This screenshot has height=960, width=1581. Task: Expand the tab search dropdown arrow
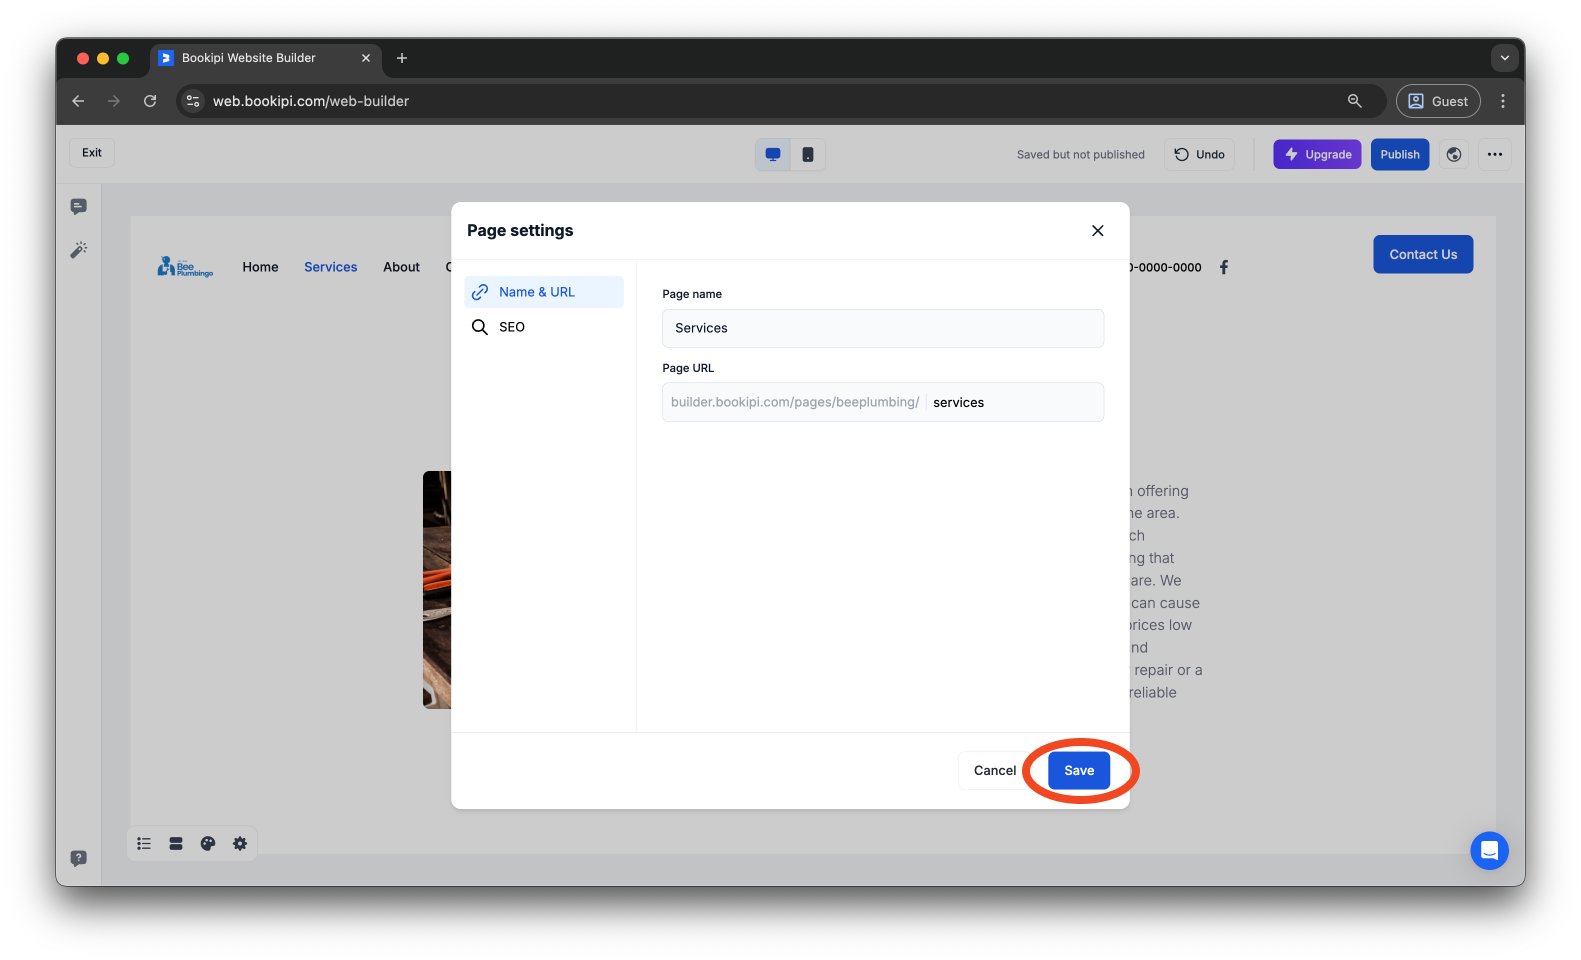tap(1505, 58)
